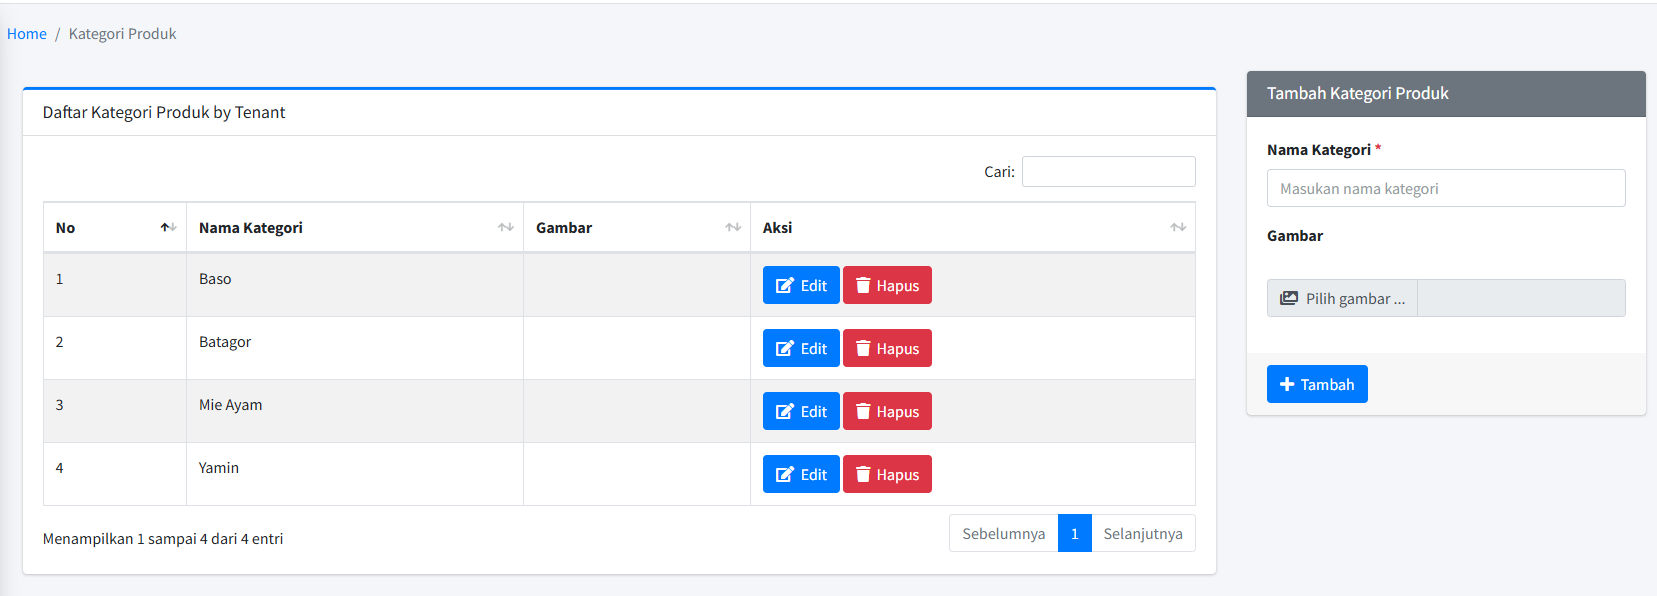This screenshot has width=1657, height=596.
Task: Click sort icon in Gambar column header
Action: point(732,228)
